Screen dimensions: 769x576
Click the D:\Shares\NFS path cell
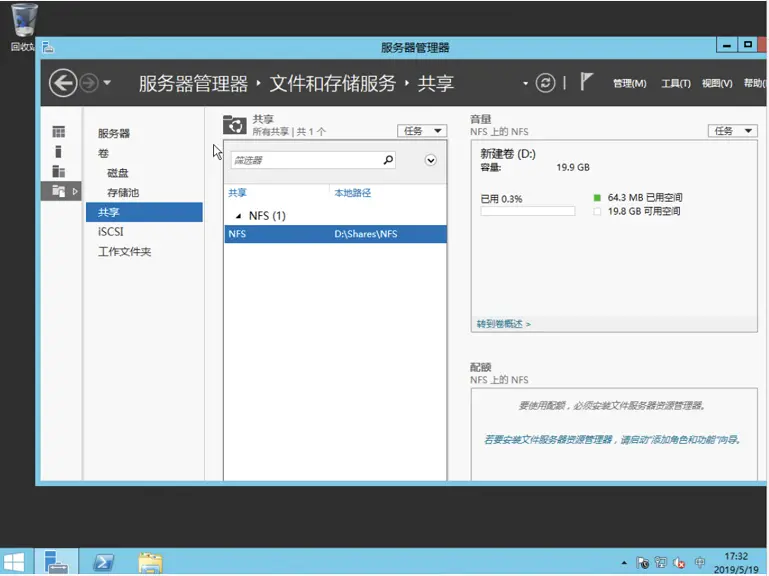[366, 234]
